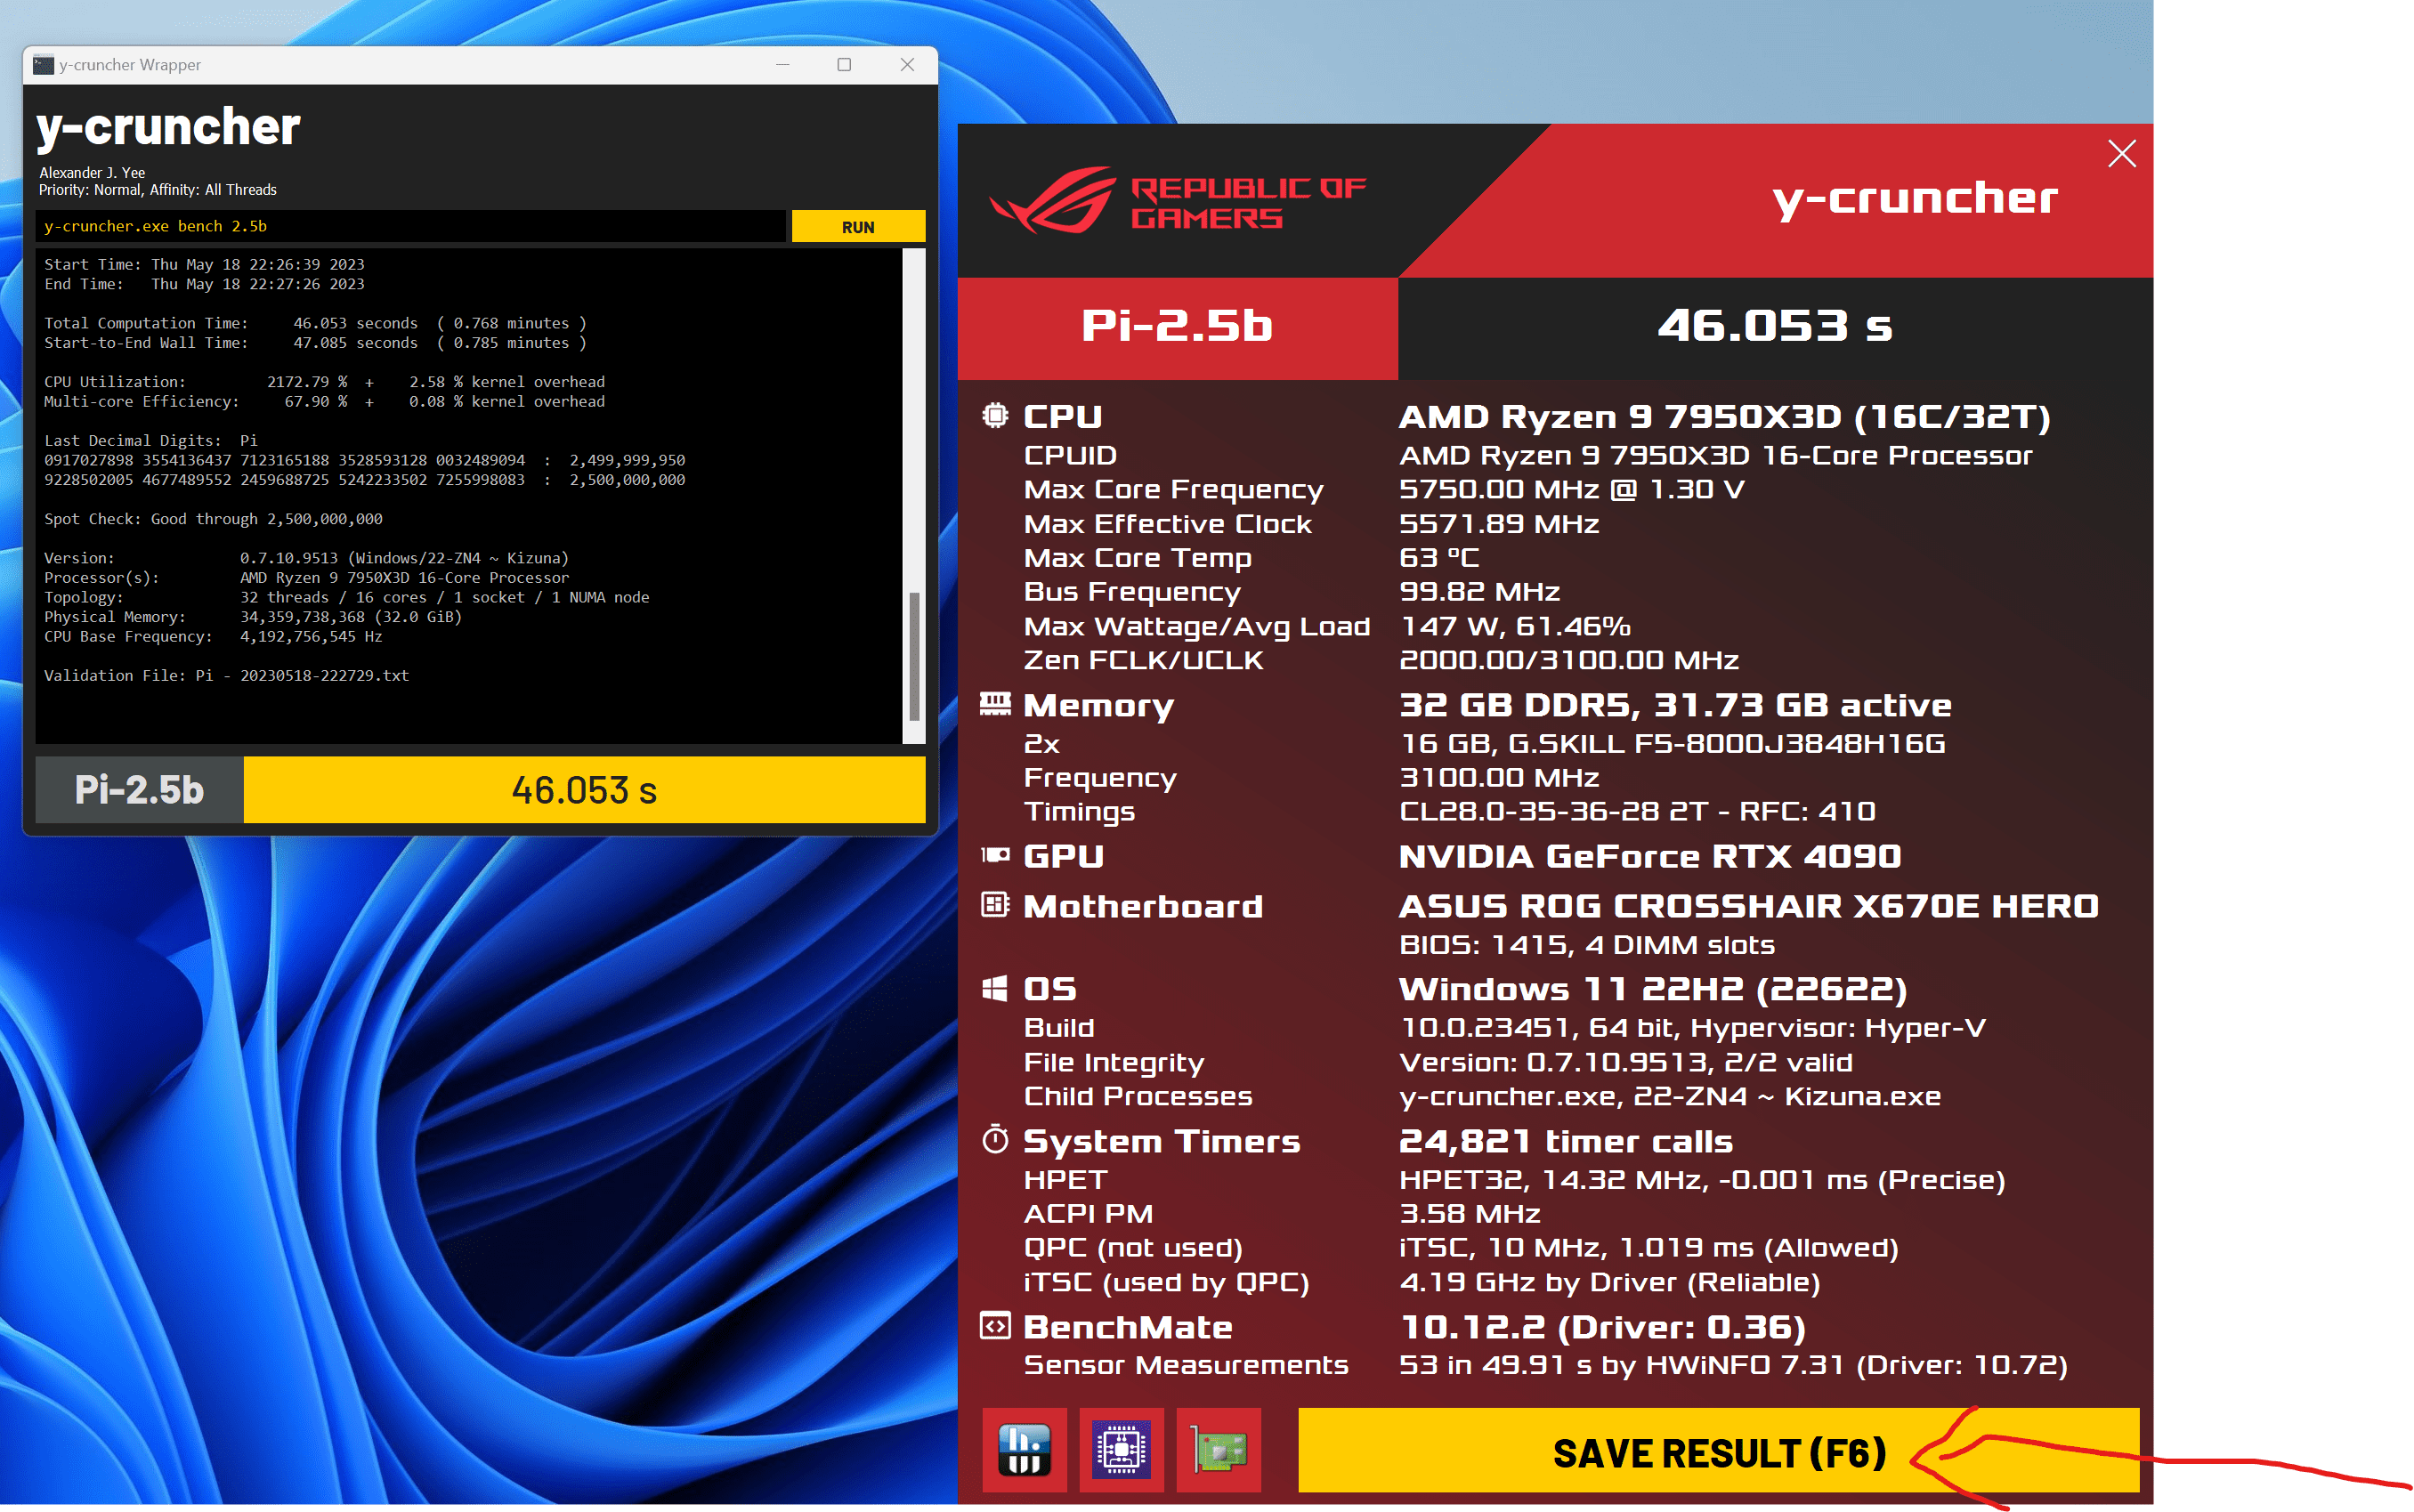Click the yellow 46.053 s result bar in wrapper
Image resolution: width=2414 pixels, height=1512 pixels.
point(584,790)
